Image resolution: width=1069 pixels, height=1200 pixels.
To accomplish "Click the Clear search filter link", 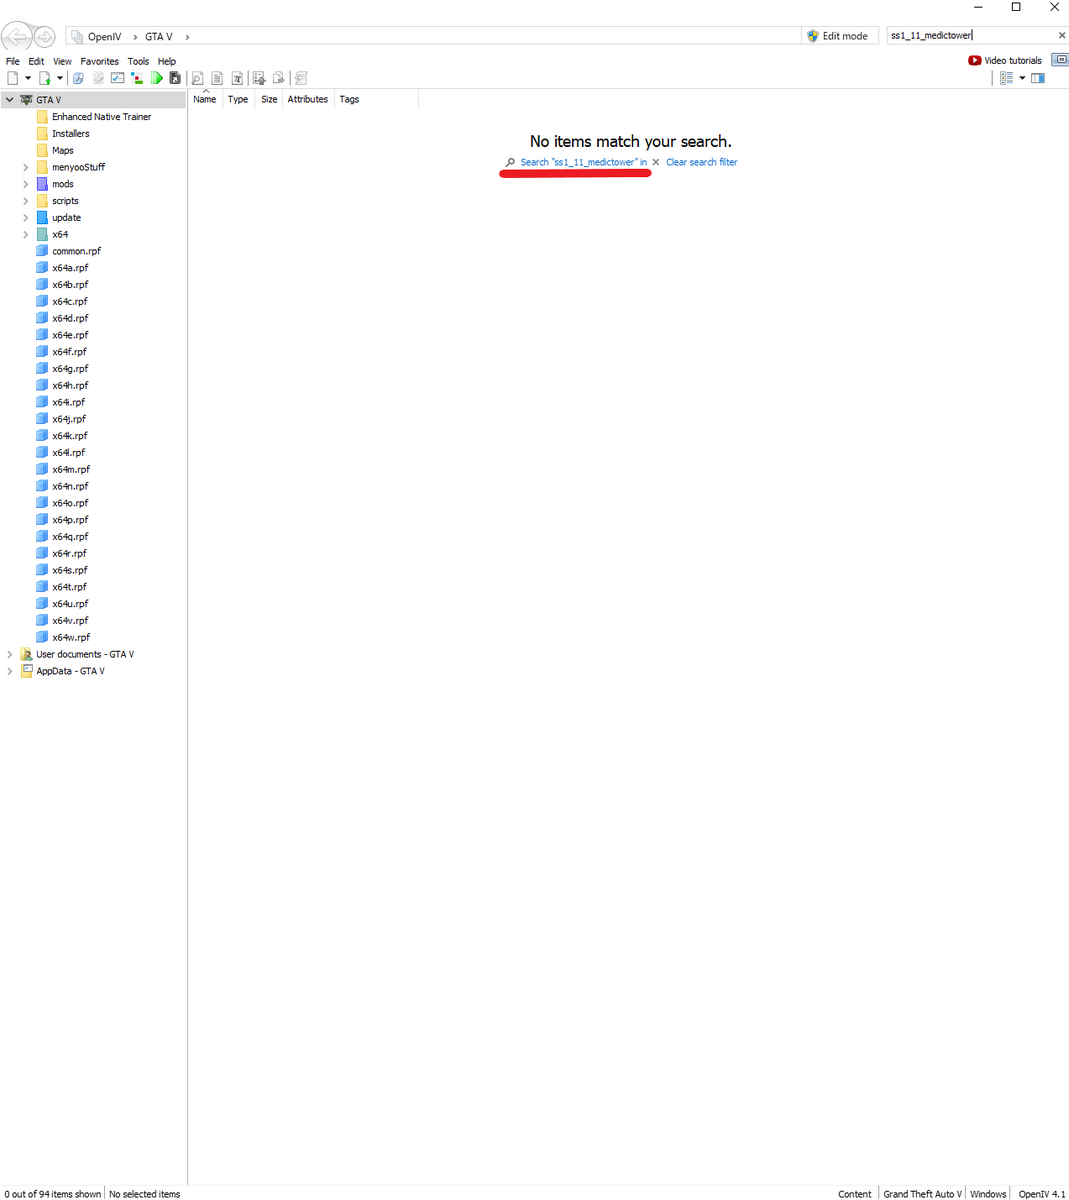I will [702, 162].
